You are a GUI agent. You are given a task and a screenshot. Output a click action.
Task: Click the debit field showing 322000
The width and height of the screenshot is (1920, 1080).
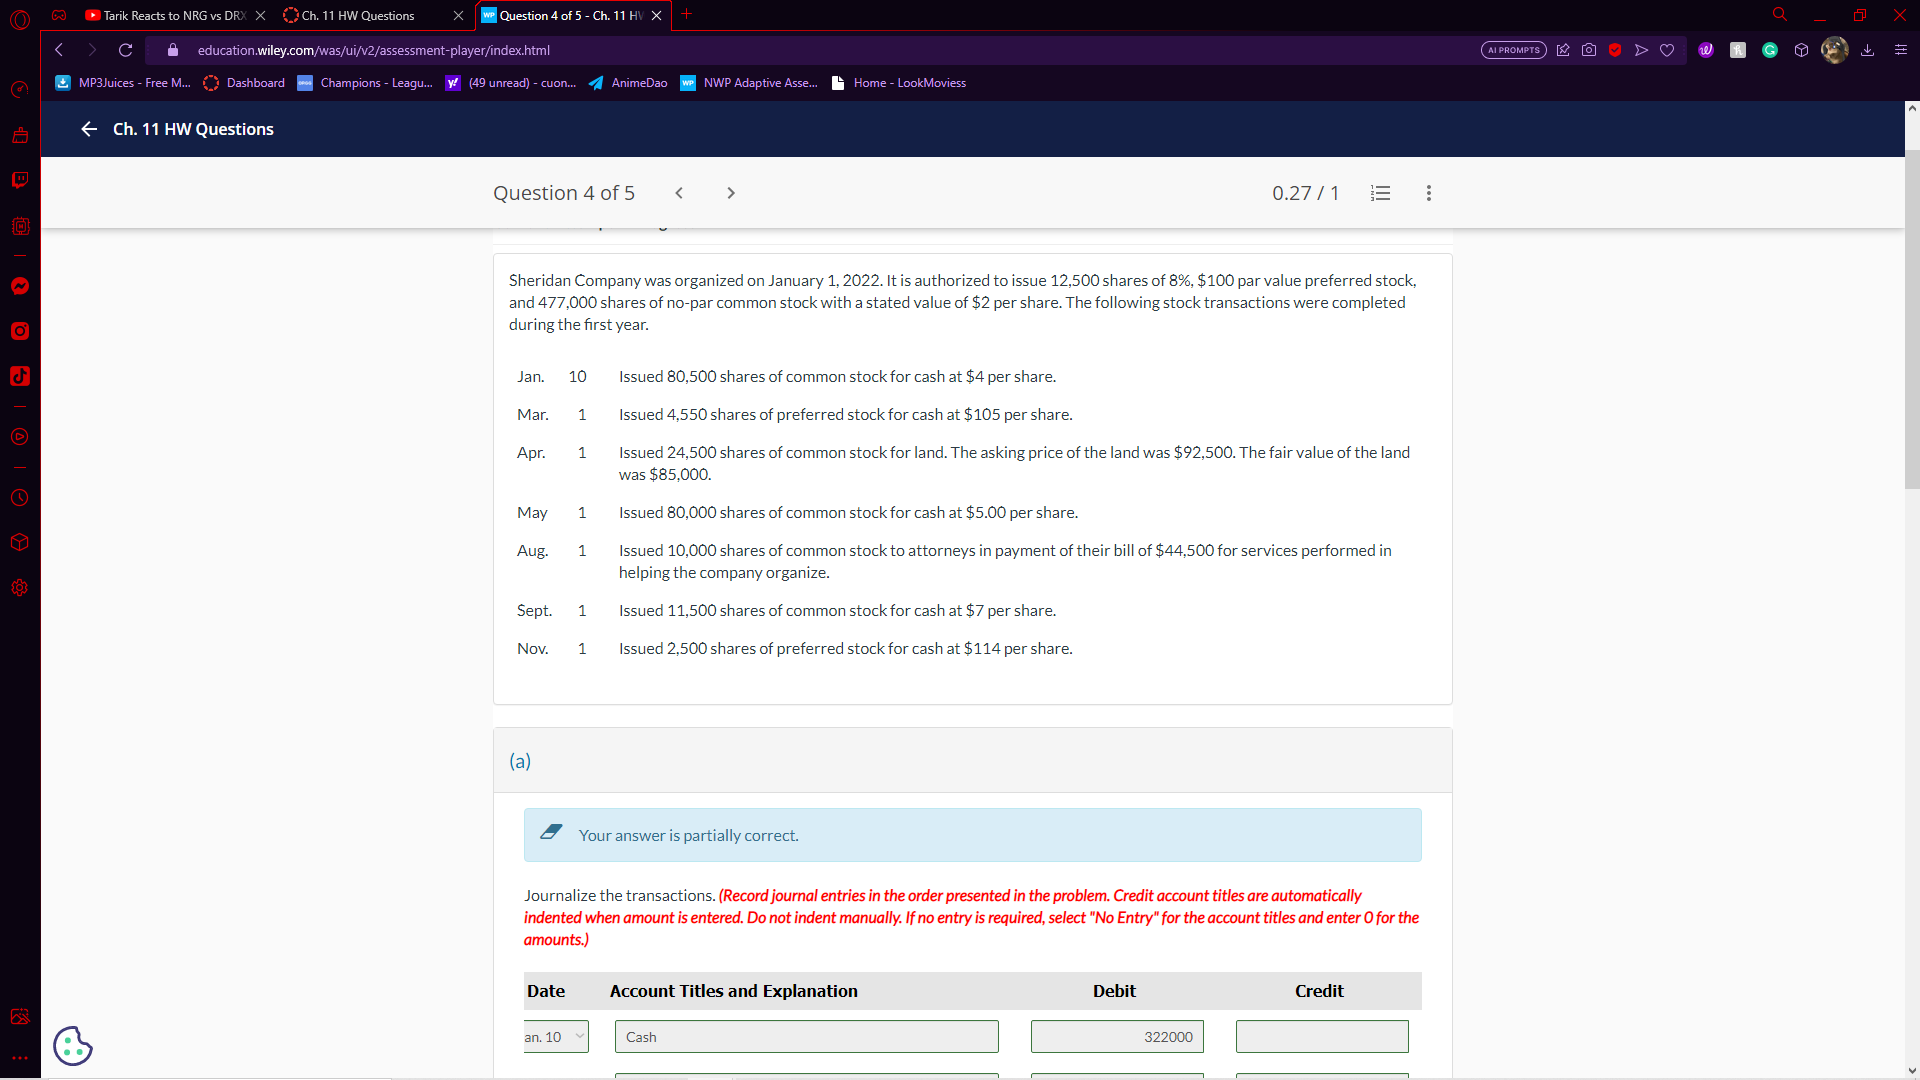click(1117, 1037)
